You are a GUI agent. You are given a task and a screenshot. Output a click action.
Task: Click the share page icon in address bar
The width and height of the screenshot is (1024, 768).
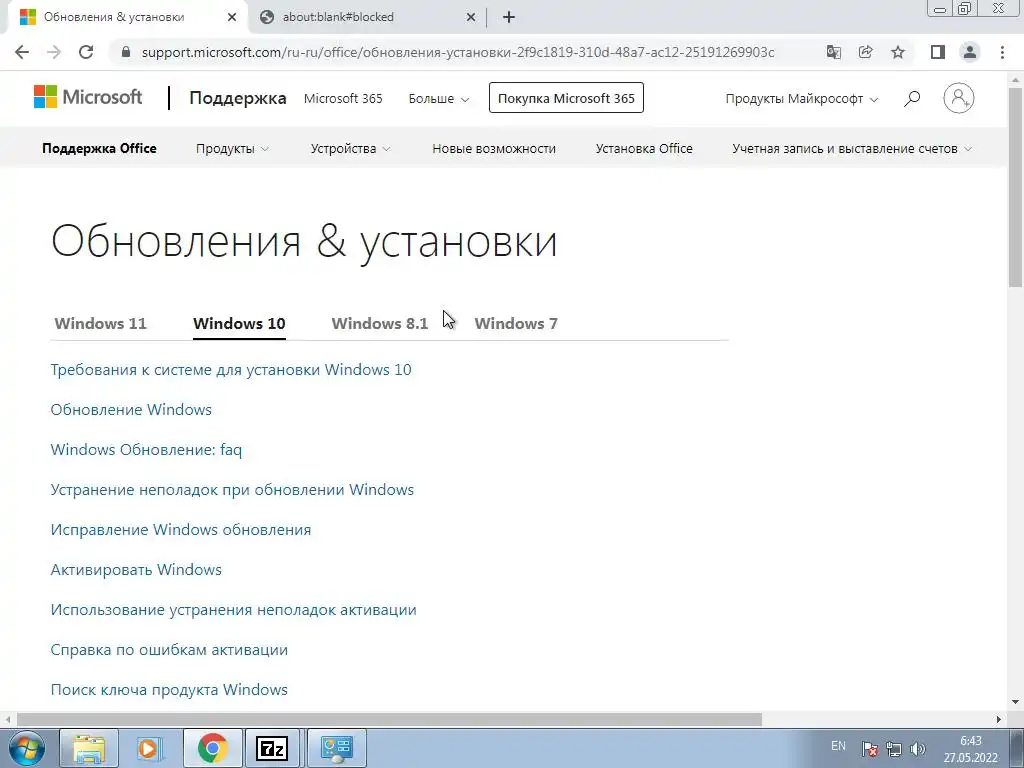click(866, 52)
